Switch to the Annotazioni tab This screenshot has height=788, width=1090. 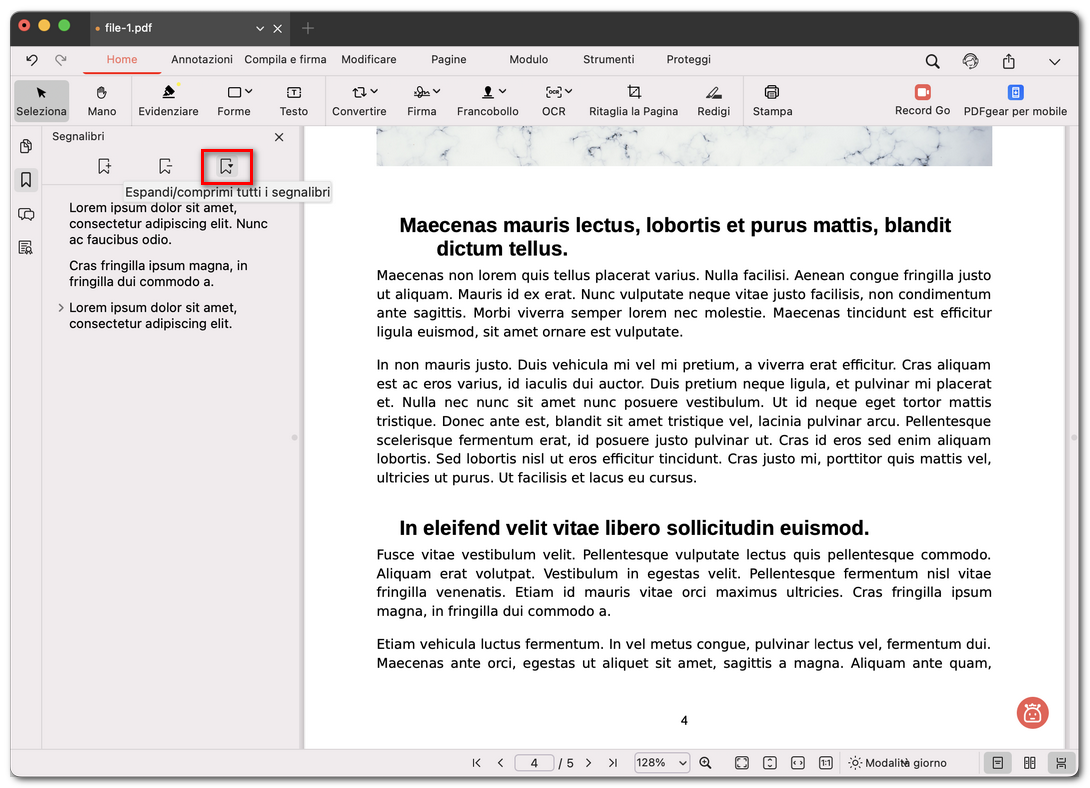(201, 59)
